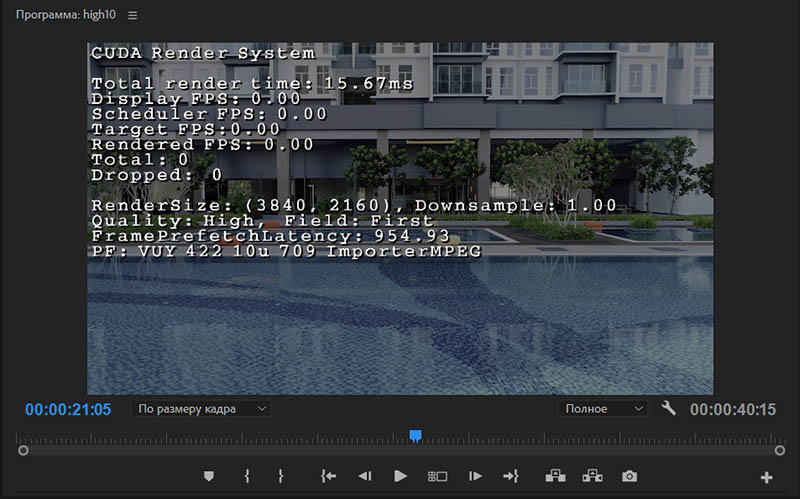Screen dimensions: 800x499
Task: Click the left zoom scroll bar handle
Action: (23, 451)
